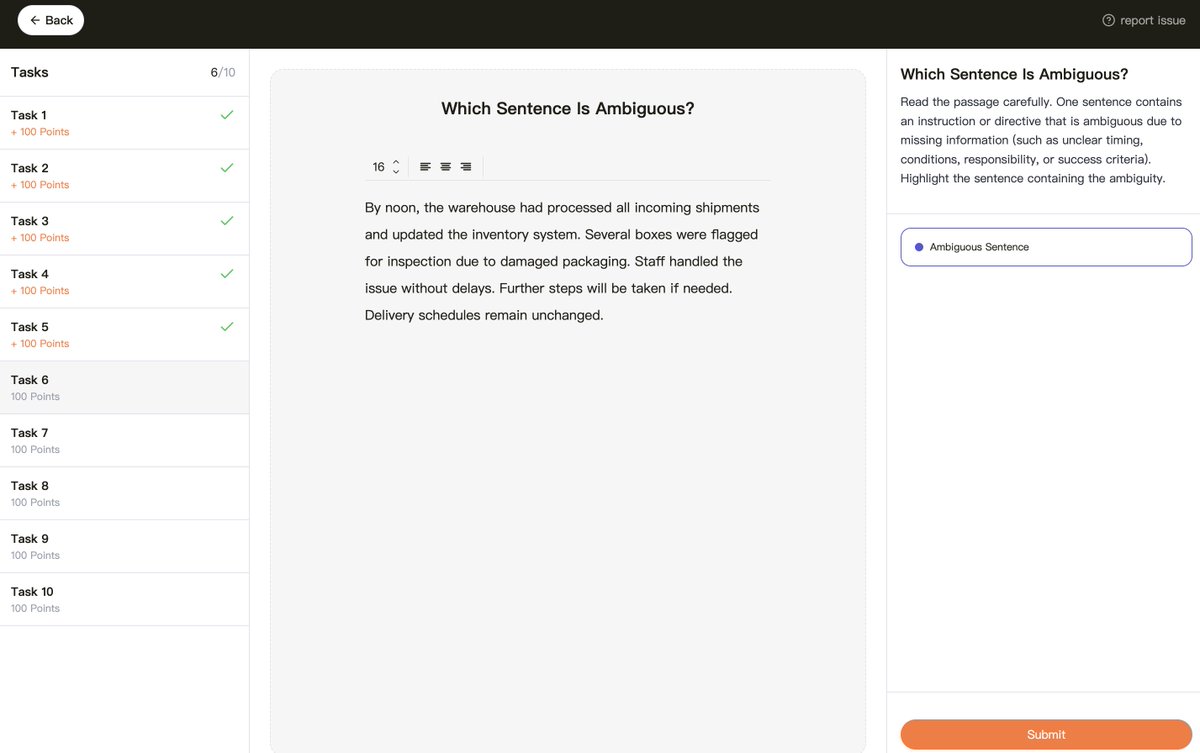1200x753 pixels.
Task: Open Task 3 in the list
Action: (x=124, y=229)
